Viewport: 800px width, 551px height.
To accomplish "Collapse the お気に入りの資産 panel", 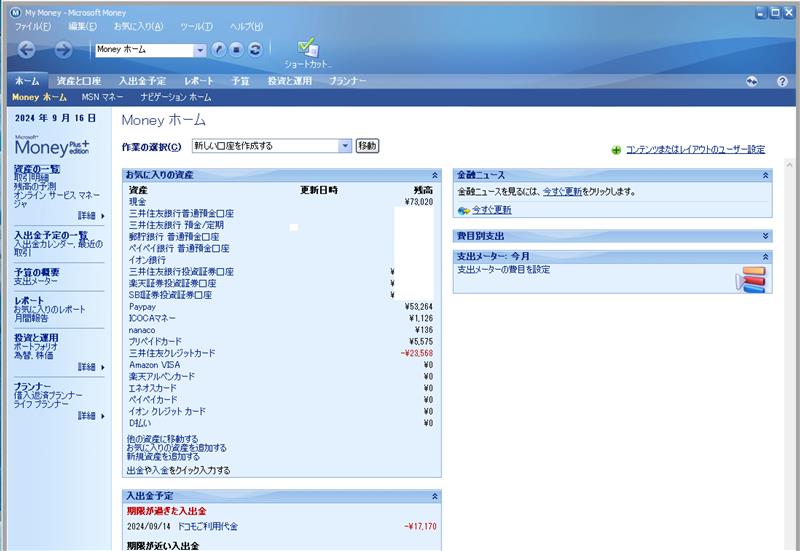I will pos(435,175).
